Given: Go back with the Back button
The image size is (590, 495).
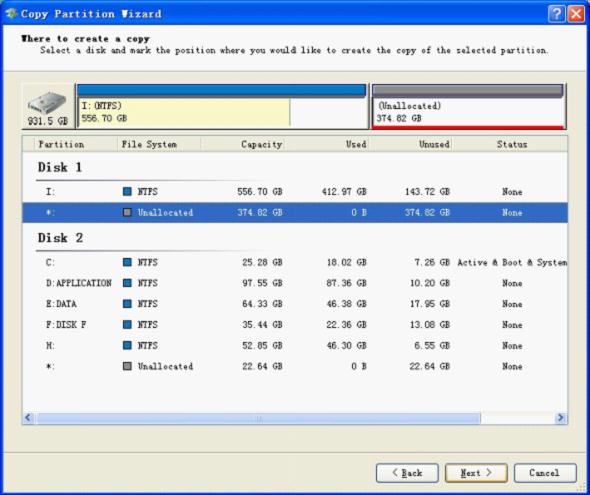Looking at the screenshot, I should pos(407,473).
